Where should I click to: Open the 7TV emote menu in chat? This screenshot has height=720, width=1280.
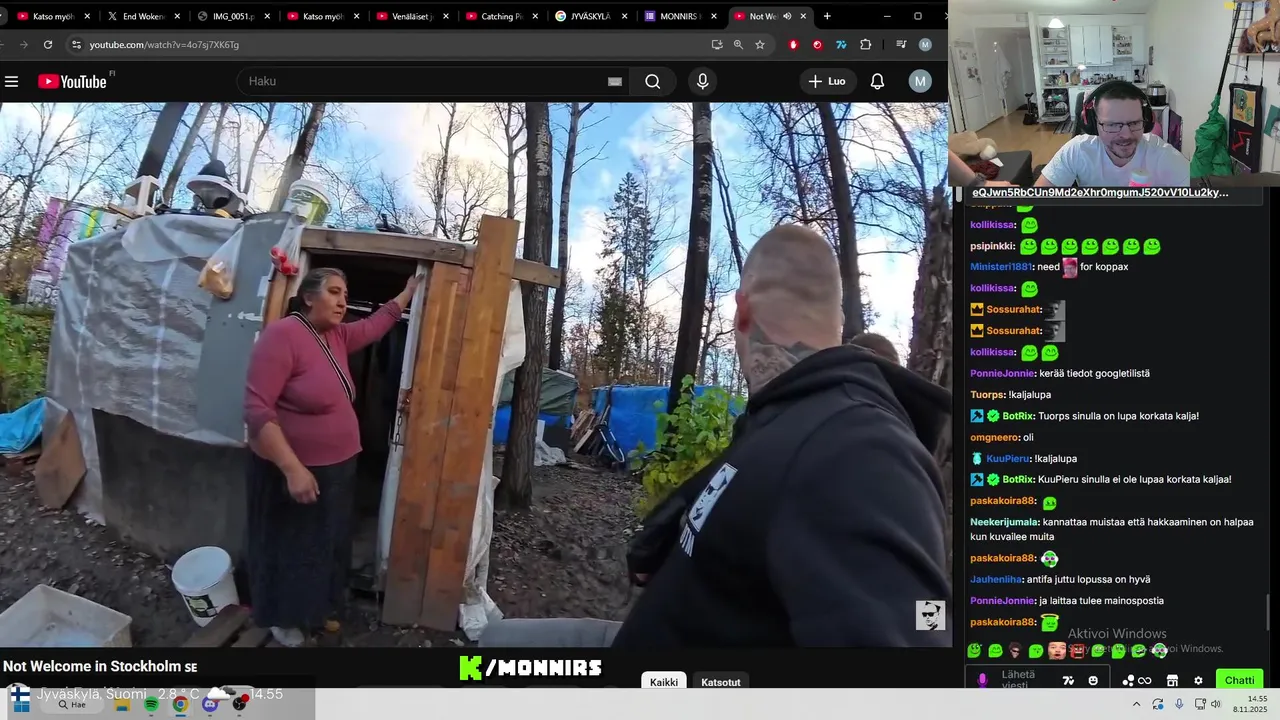tap(1068, 680)
